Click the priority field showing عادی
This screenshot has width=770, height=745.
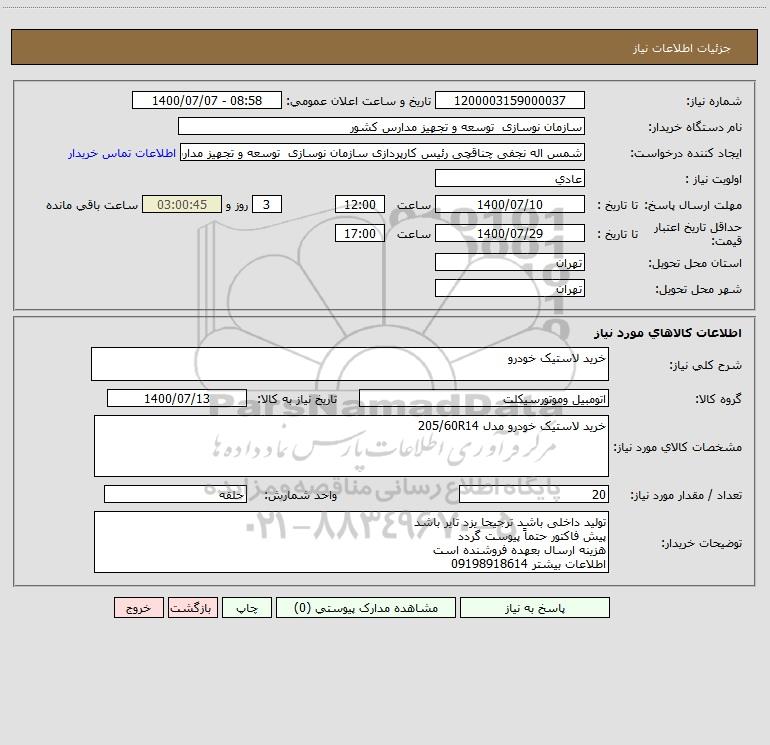pyautogui.click(x=510, y=178)
